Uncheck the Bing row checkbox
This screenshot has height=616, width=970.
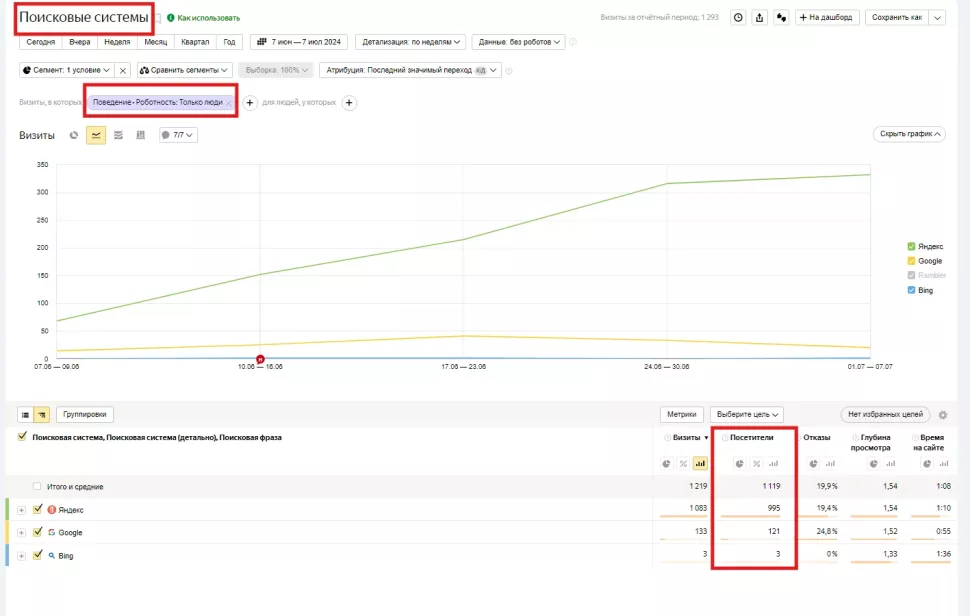(38, 555)
